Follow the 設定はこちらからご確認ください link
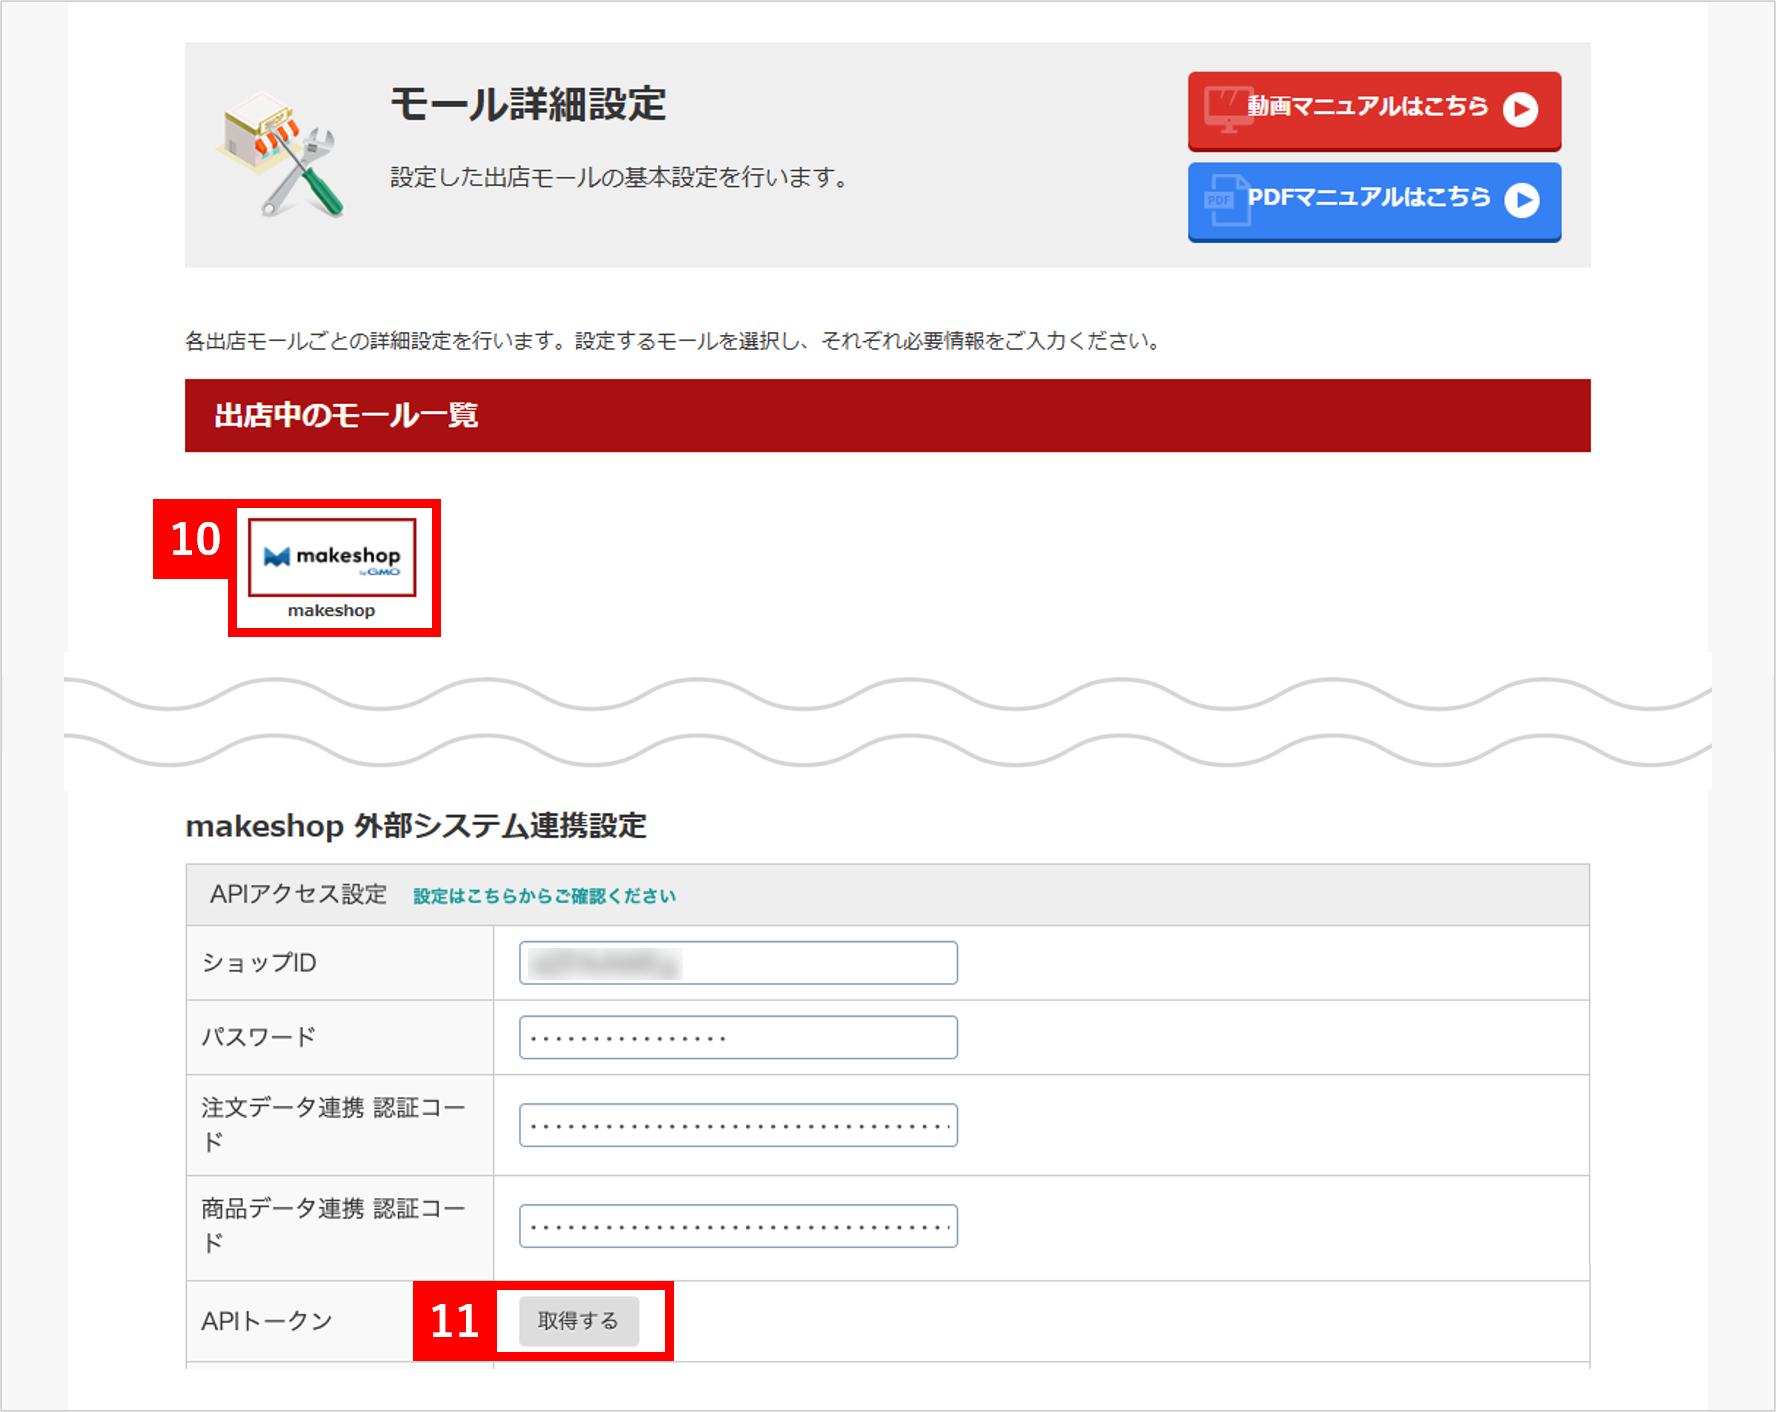1776x1412 pixels. (544, 896)
